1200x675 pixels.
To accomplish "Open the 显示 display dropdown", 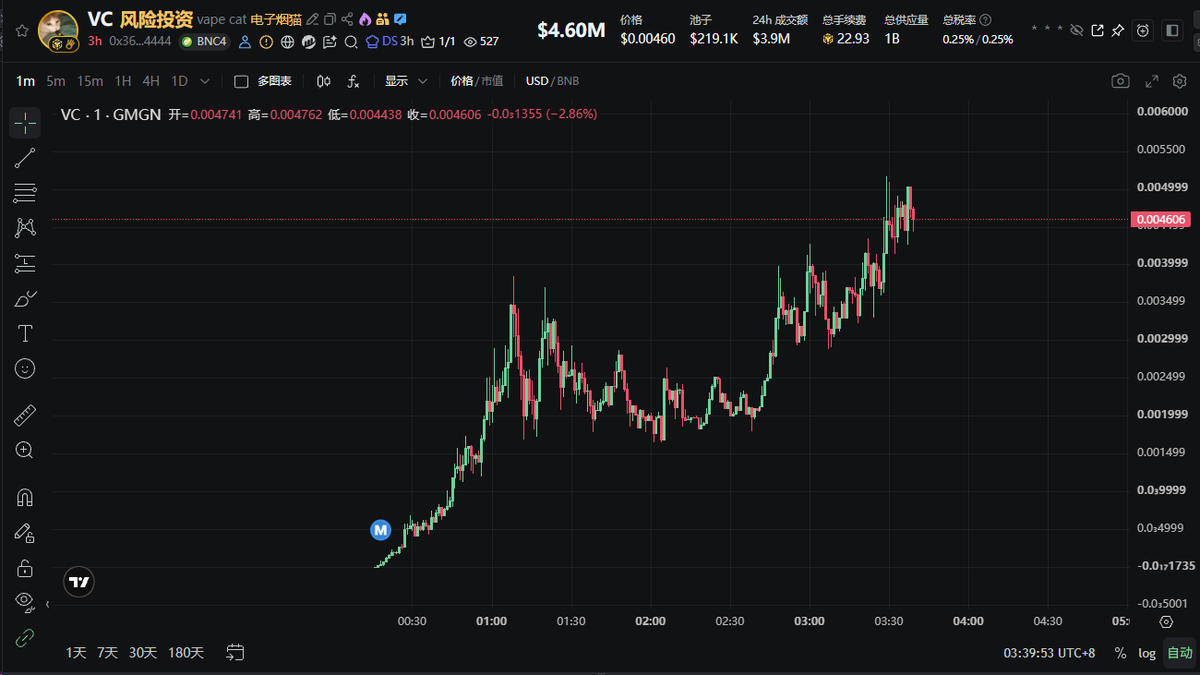I will click(407, 81).
